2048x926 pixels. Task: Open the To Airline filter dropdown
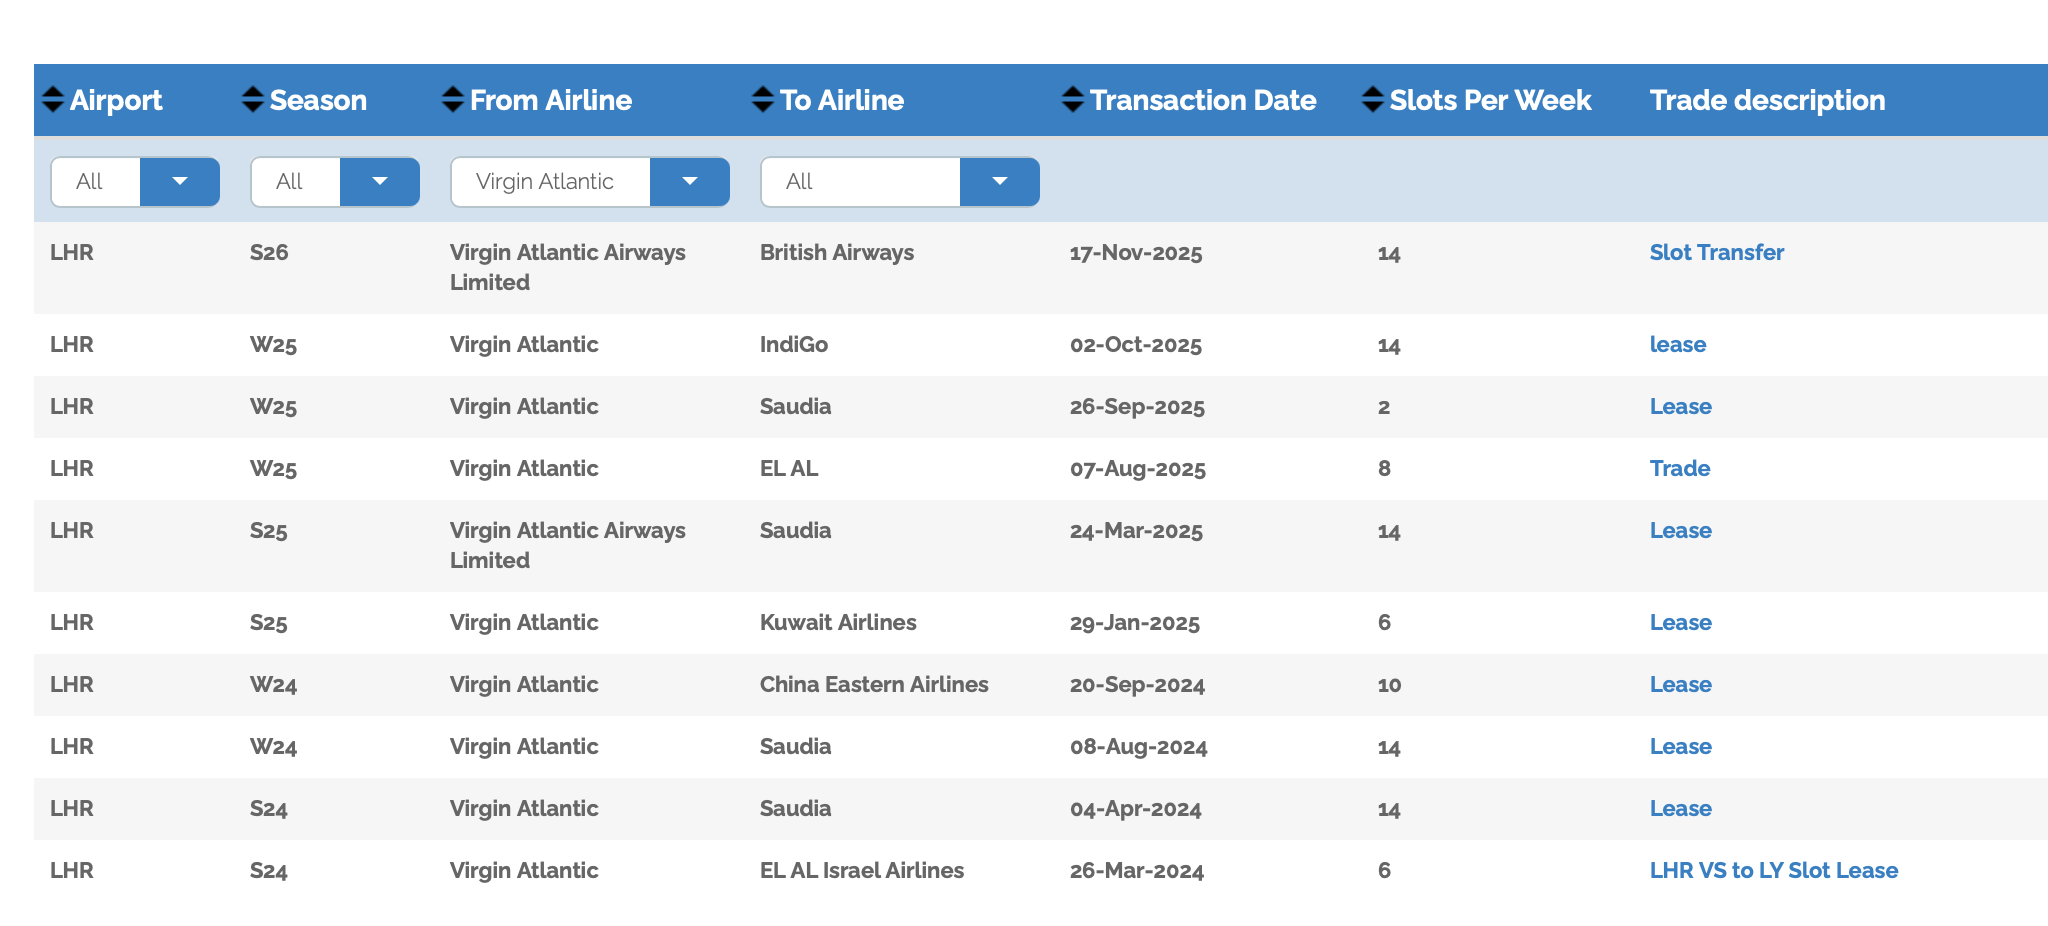[1000, 181]
